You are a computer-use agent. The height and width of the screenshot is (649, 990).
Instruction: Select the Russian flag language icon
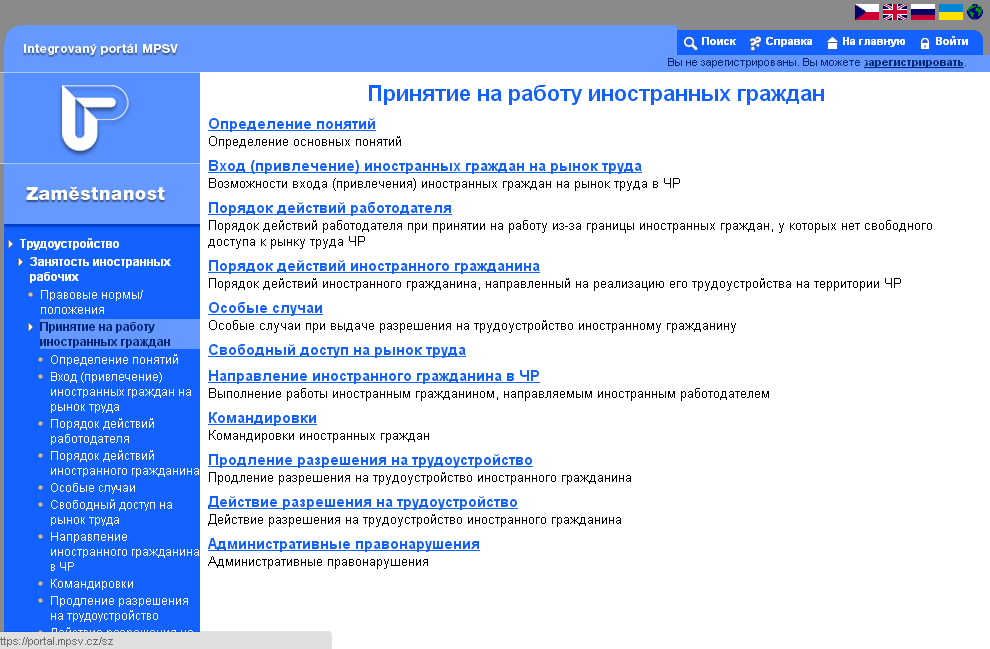tap(922, 12)
